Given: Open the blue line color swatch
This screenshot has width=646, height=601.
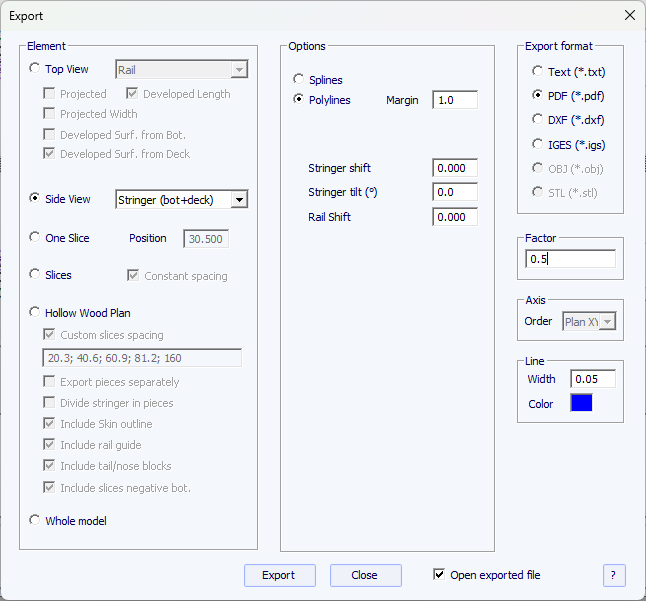Looking at the screenshot, I should point(581,403).
